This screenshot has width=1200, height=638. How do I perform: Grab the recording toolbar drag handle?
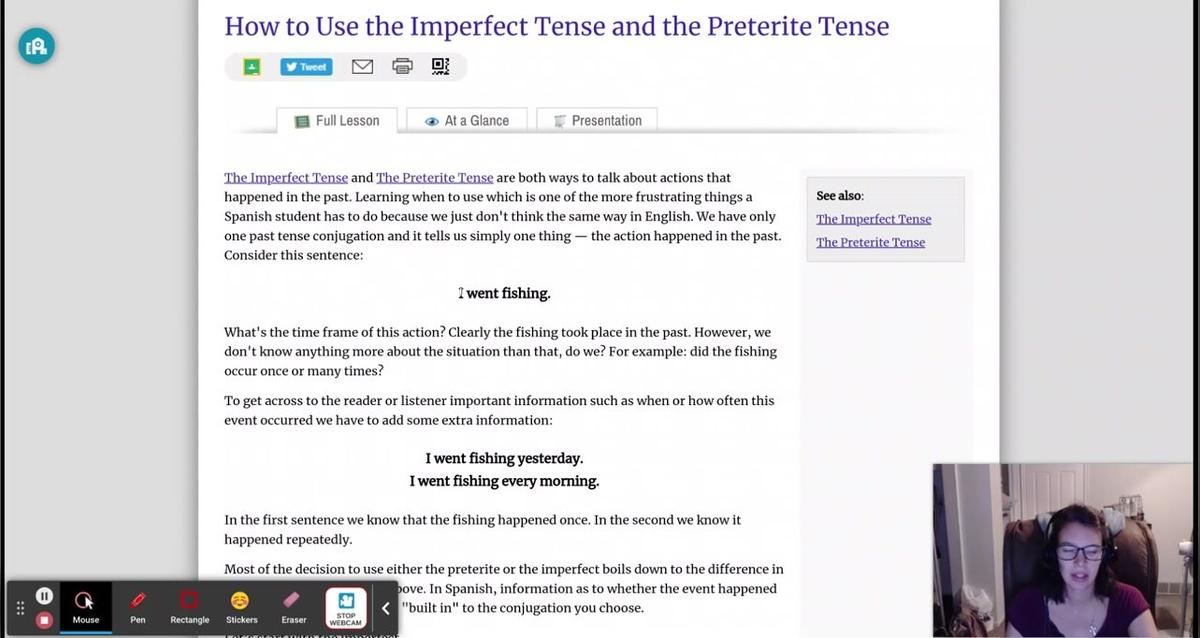(x=19, y=608)
